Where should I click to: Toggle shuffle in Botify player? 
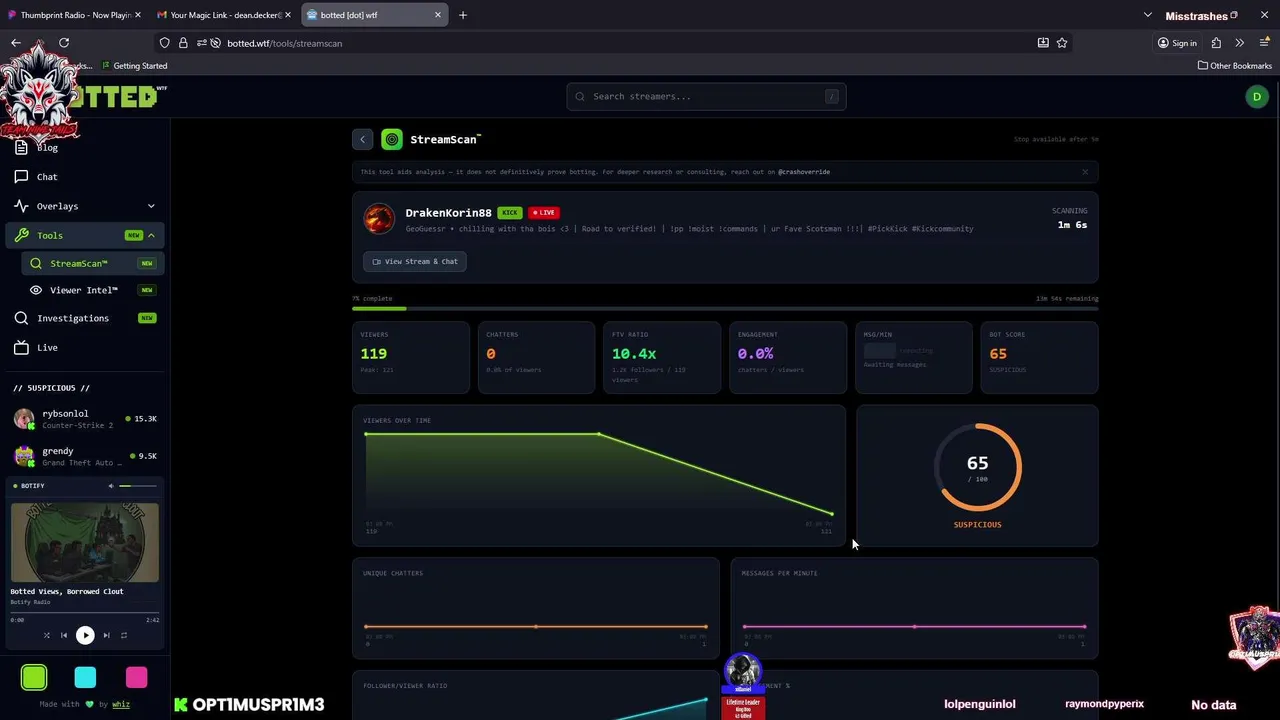[47, 635]
